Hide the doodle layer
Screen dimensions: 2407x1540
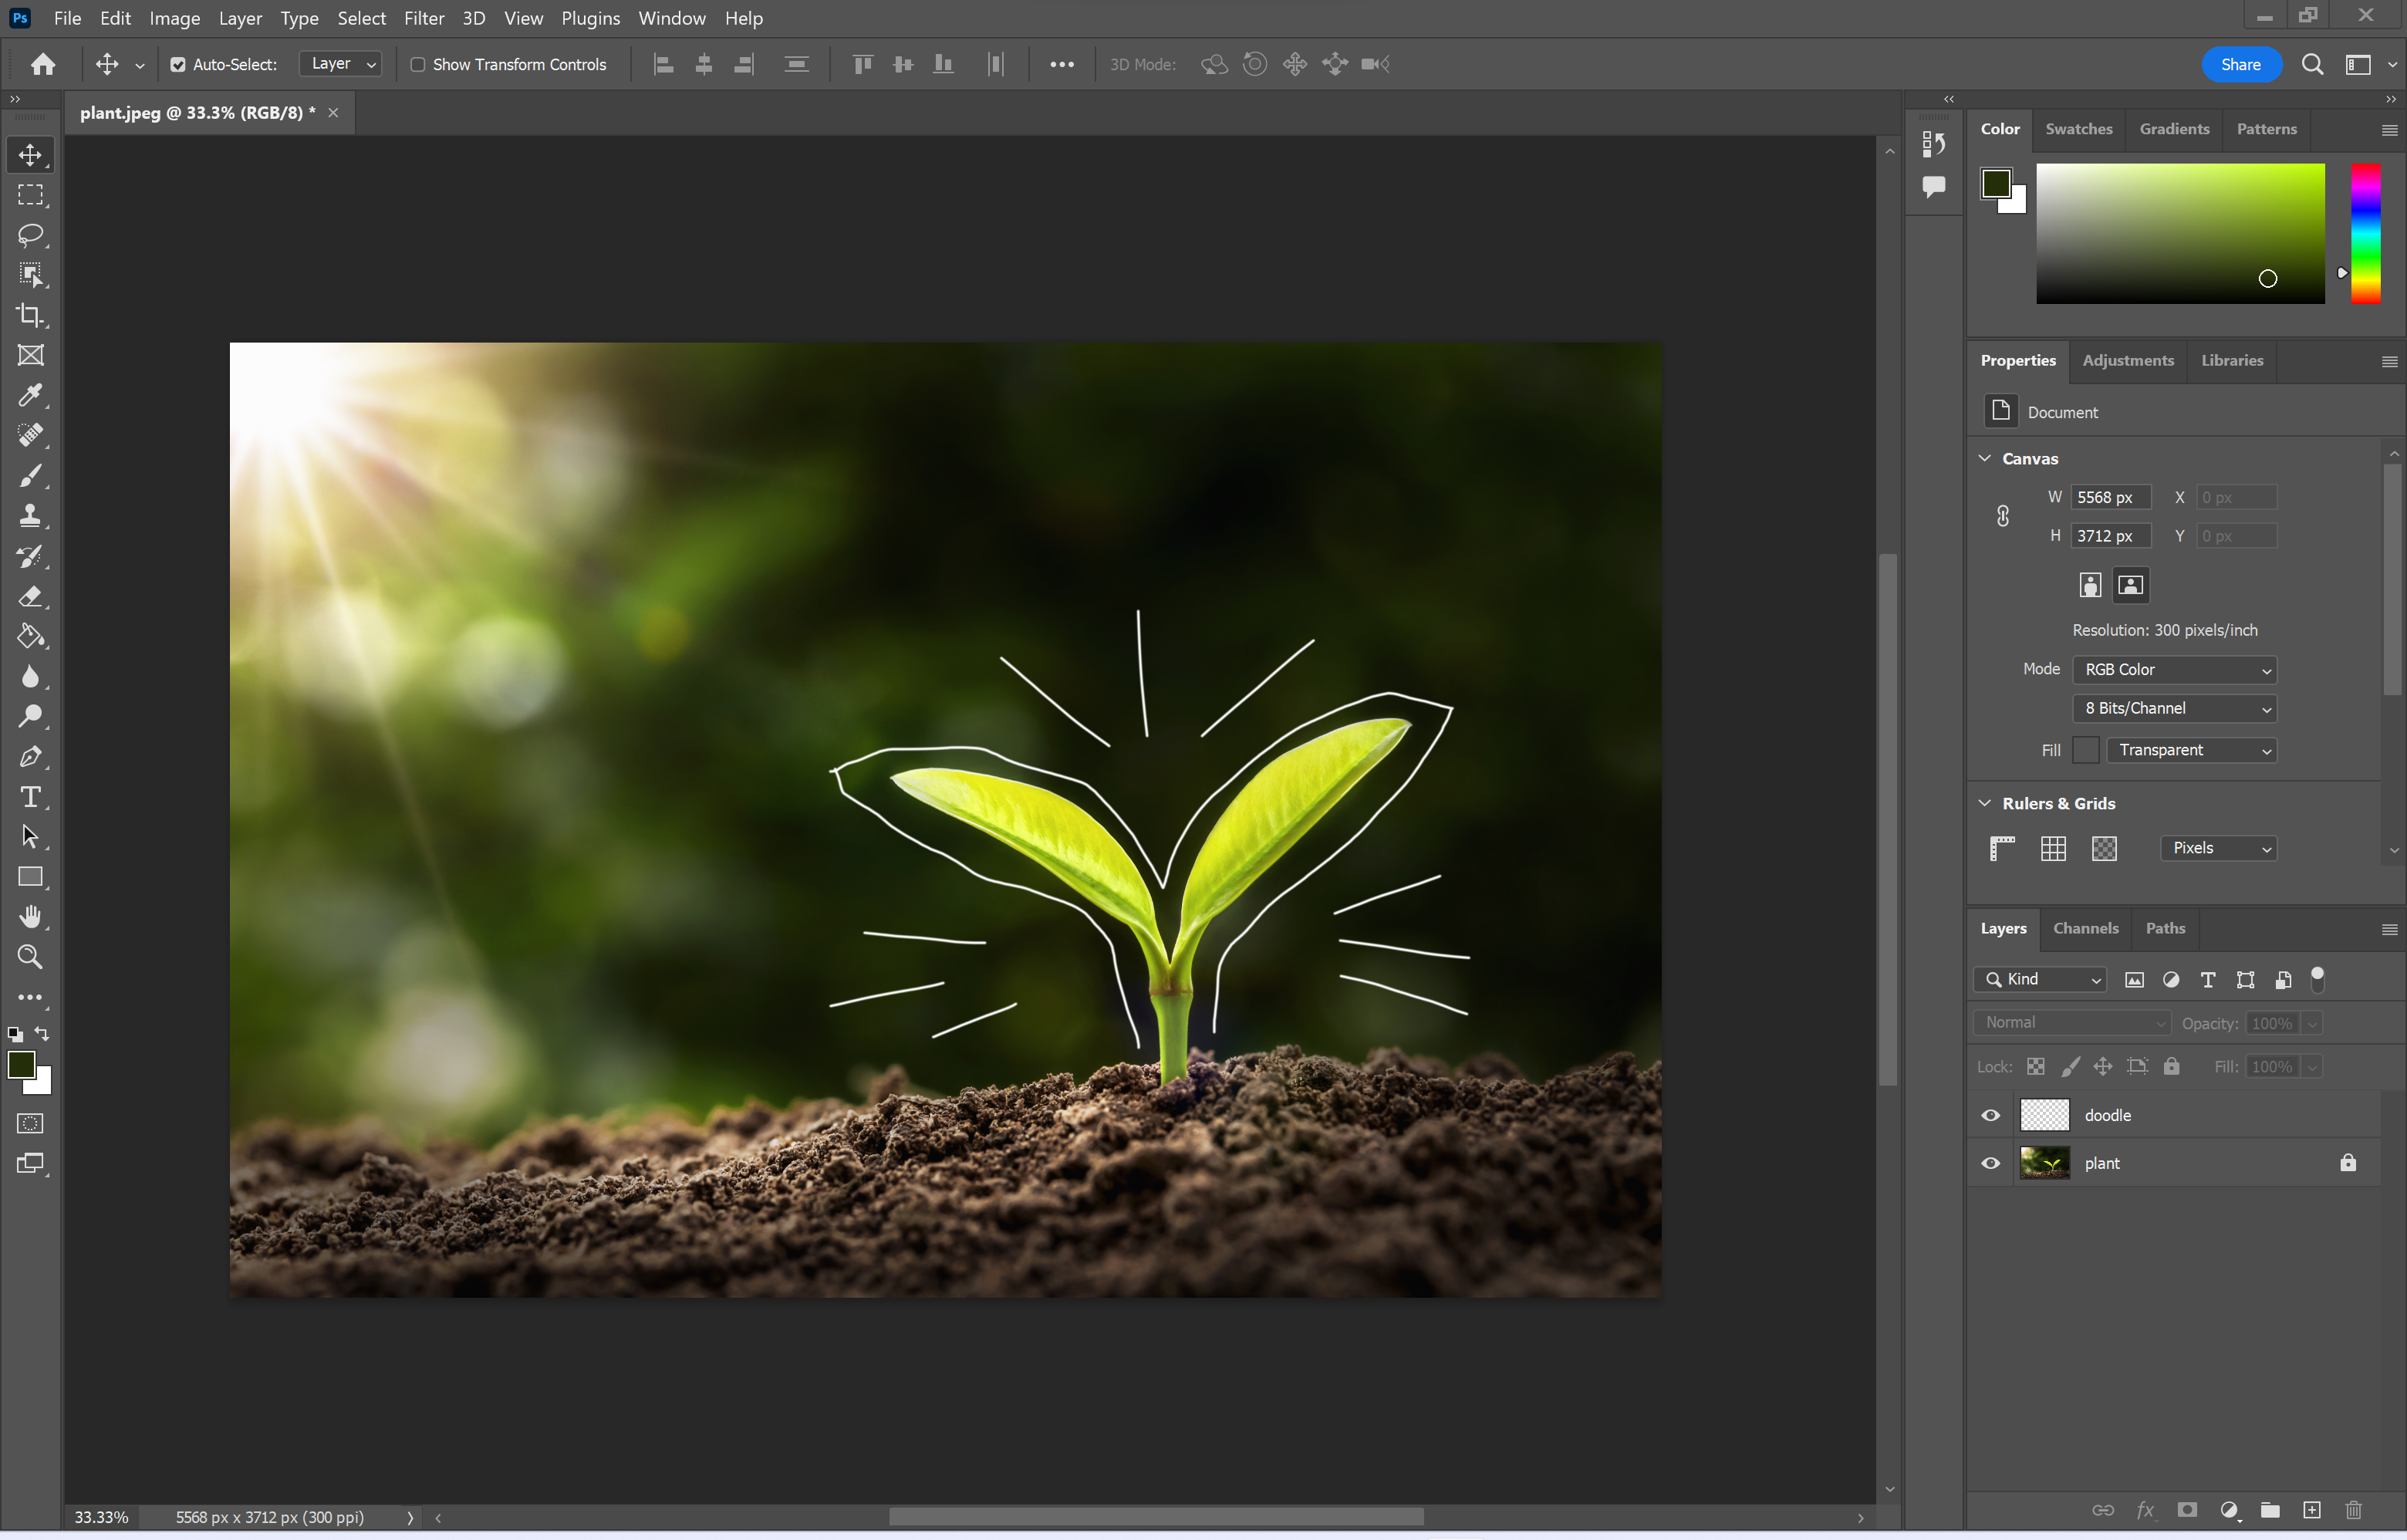[1991, 1115]
